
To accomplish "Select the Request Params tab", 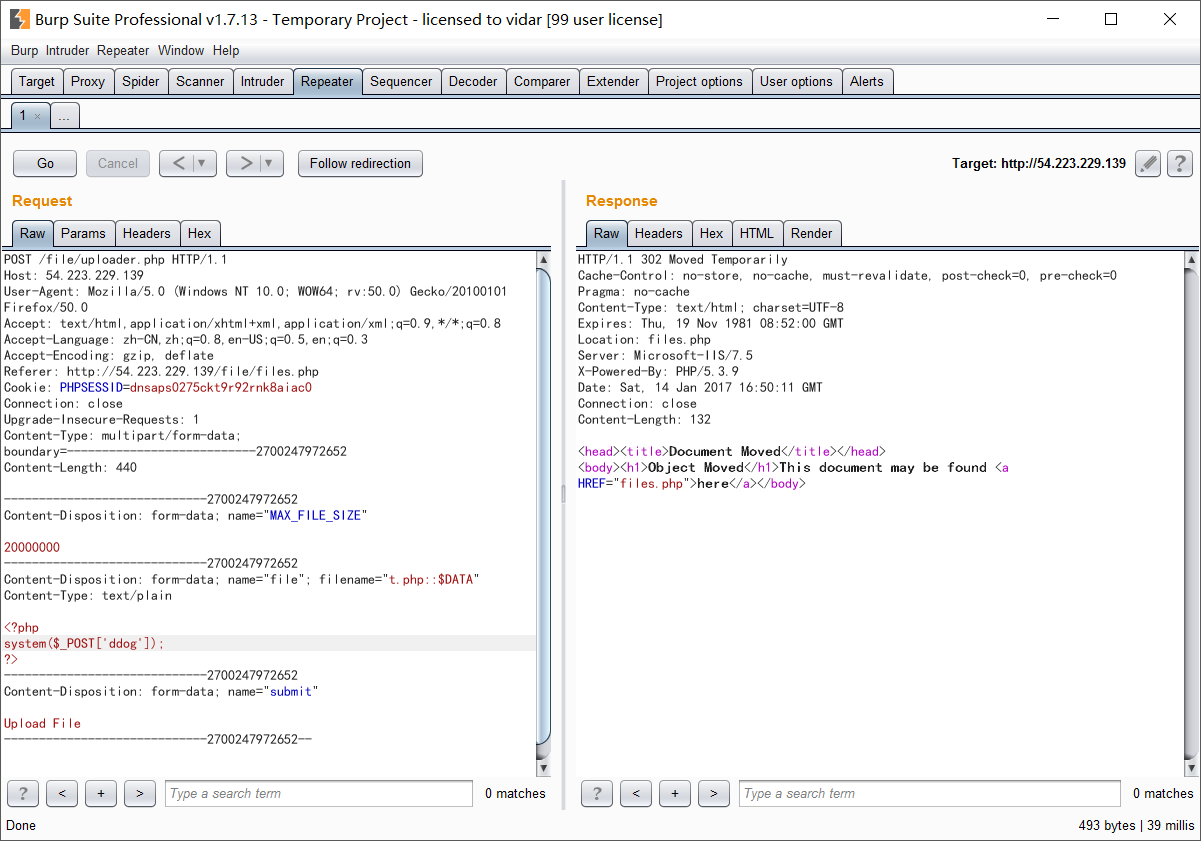I will click(83, 233).
